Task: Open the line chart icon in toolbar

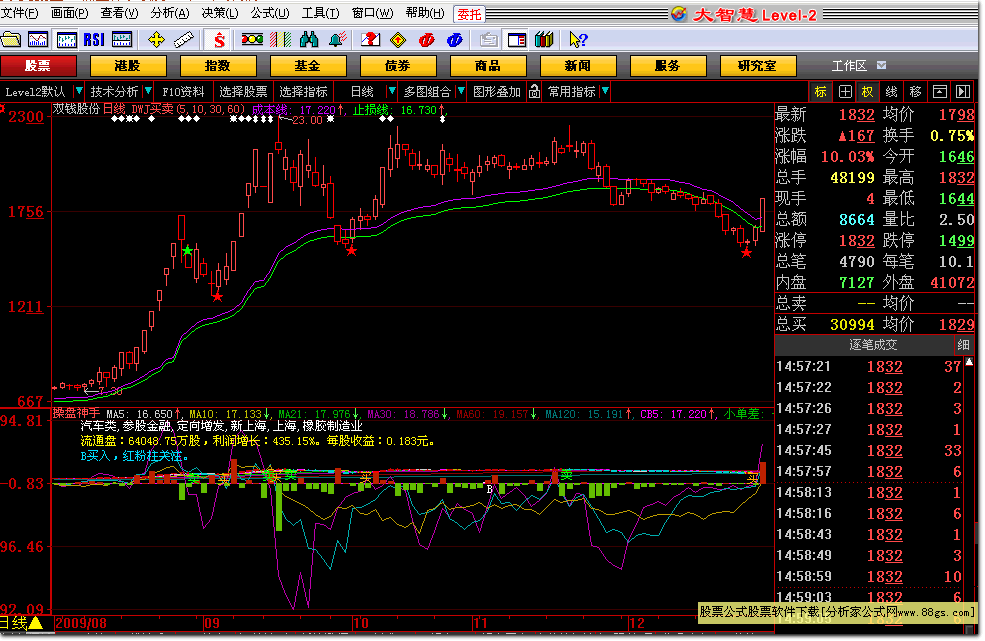Action: click(x=38, y=40)
